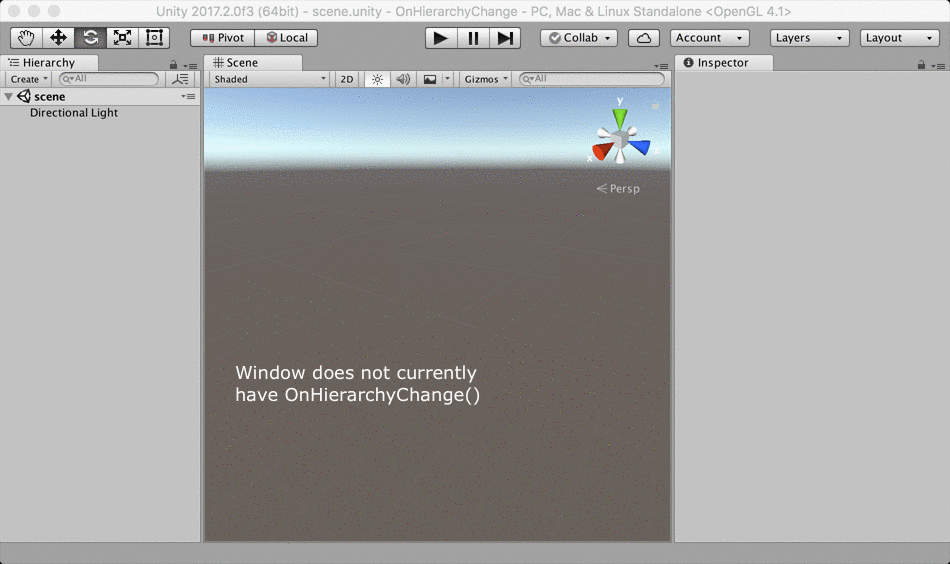The width and height of the screenshot is (950, 564).
Task: Click the Step frame button
Action: pos(505,38)
